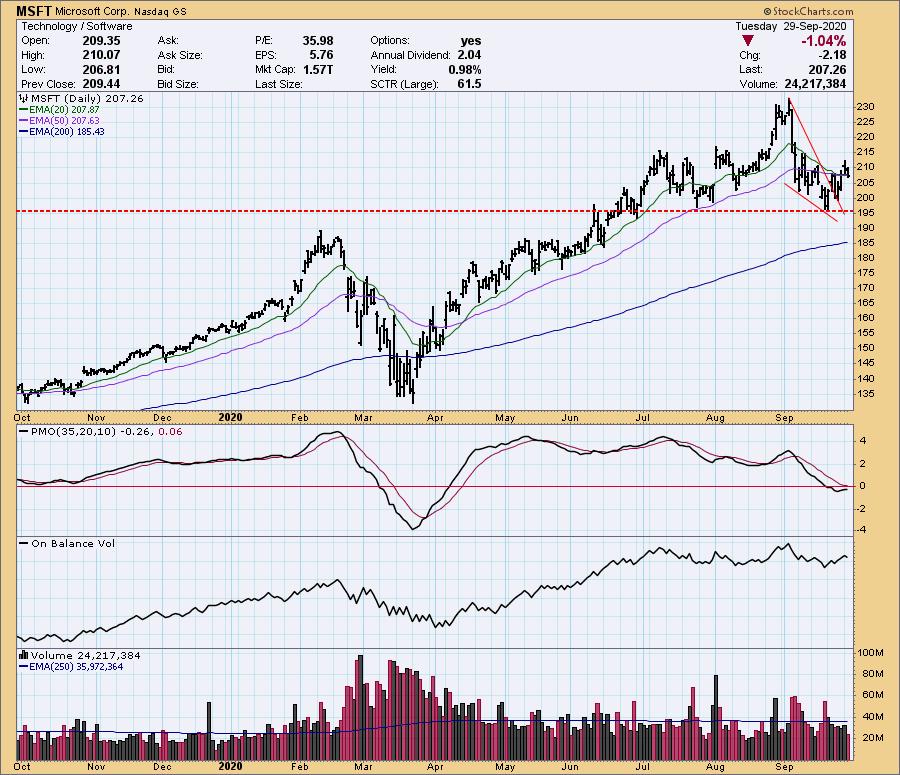The width and height of the screenshot is (900, 775).
Task: Click the StockCharts.com copyright label
Action: [808, 11]
